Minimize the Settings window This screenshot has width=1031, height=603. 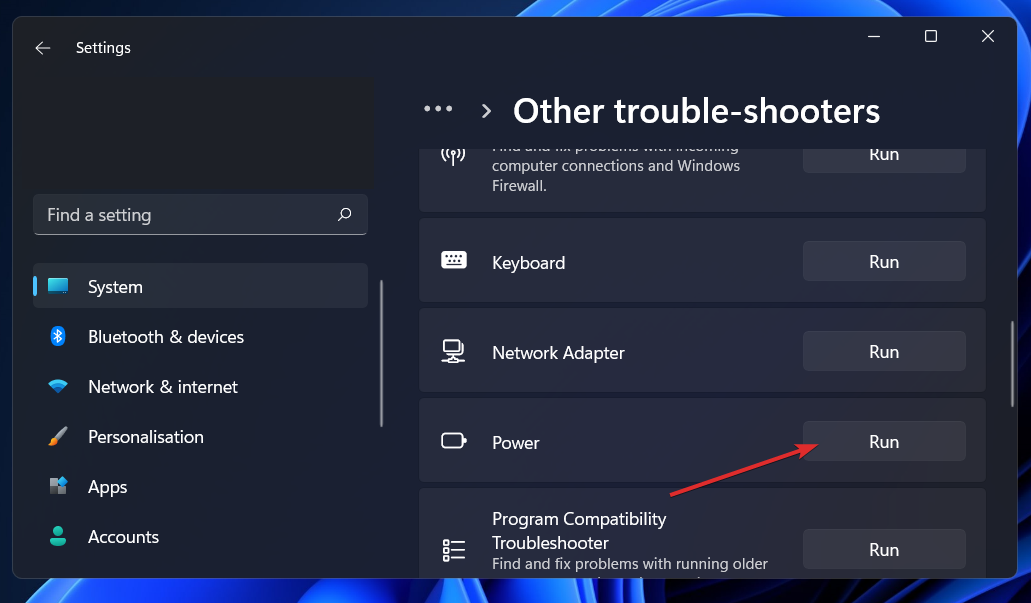click(874, 36)
